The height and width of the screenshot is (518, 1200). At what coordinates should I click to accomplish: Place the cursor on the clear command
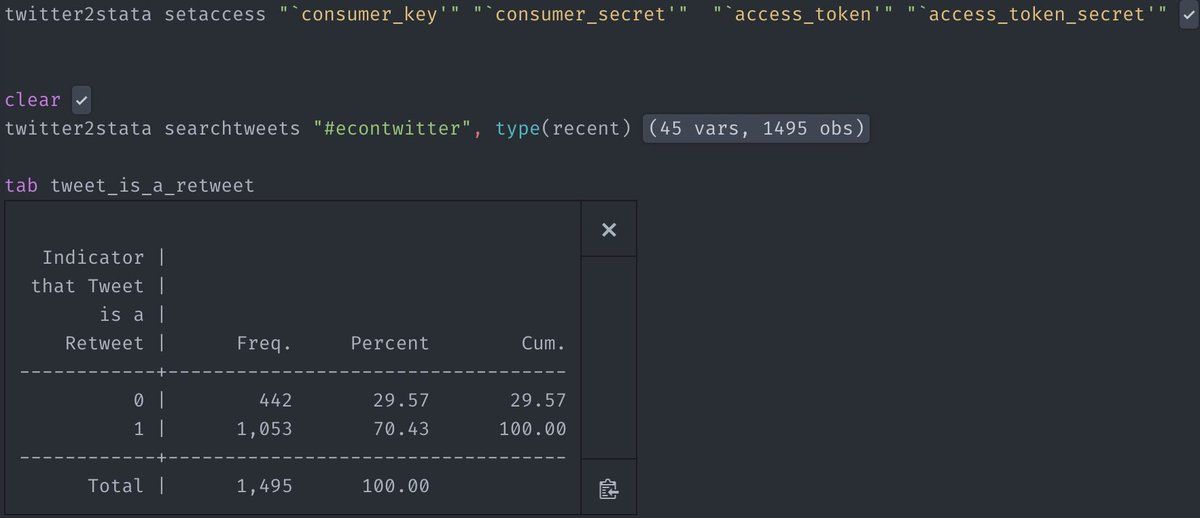point(32,100)
